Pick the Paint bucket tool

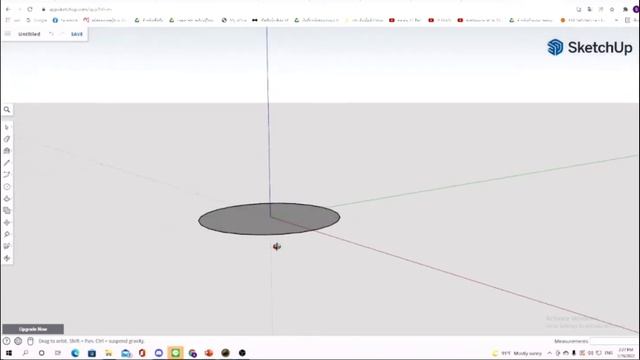click(x=7, y=151)
